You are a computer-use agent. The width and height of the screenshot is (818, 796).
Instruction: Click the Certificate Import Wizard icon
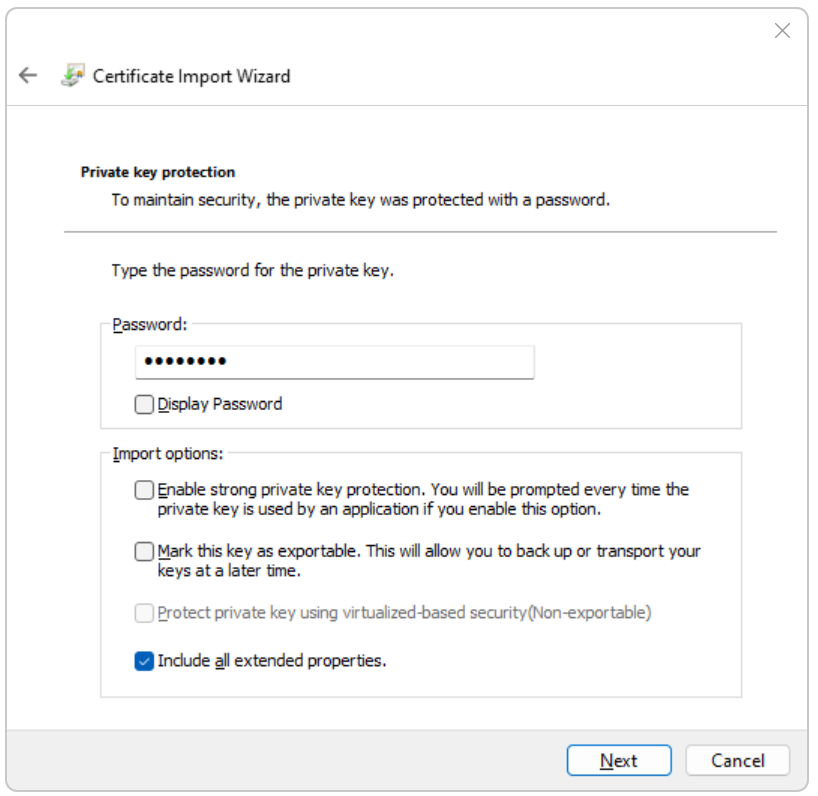point(72,76)
